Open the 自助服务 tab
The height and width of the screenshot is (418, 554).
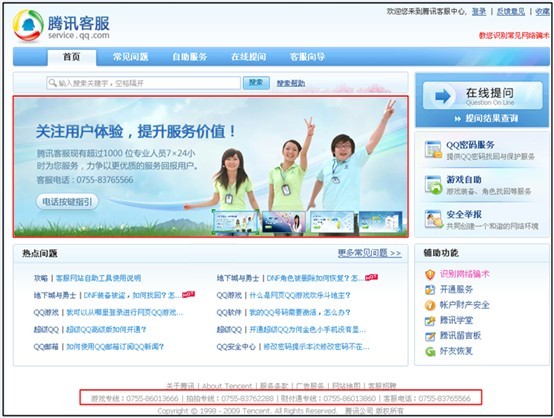click(x=189, y=57)
